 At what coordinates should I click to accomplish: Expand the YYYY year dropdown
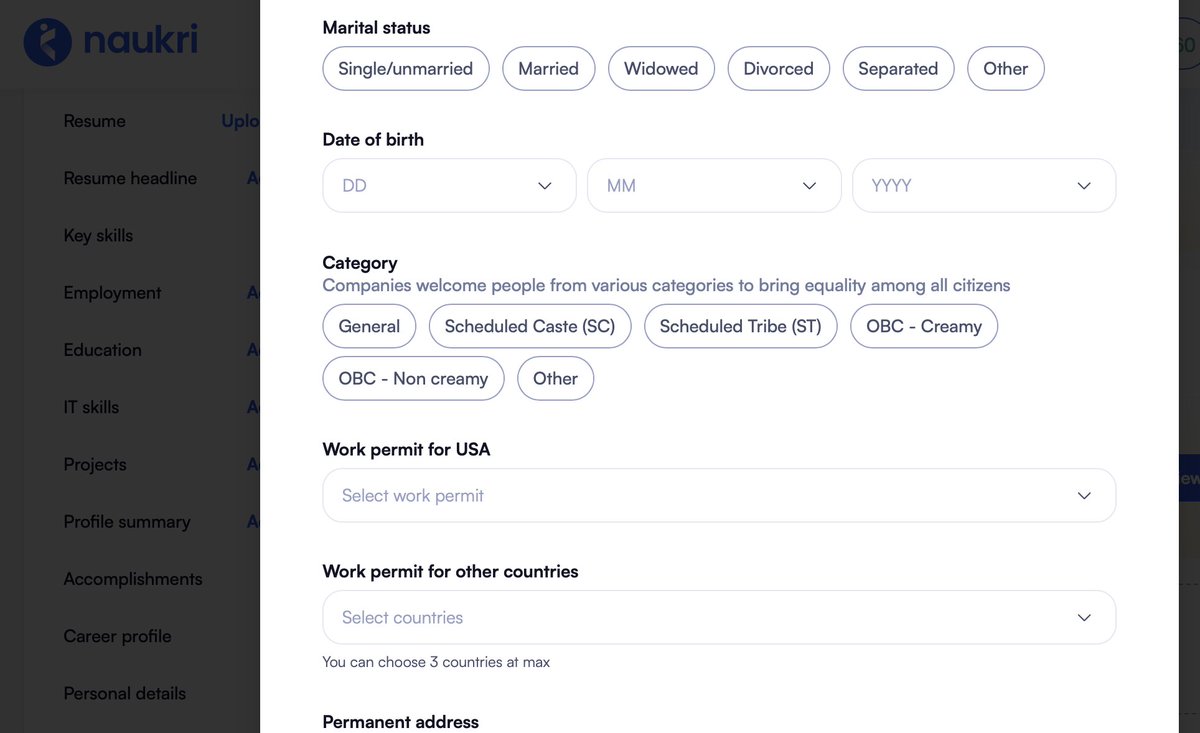coord(983,185)
